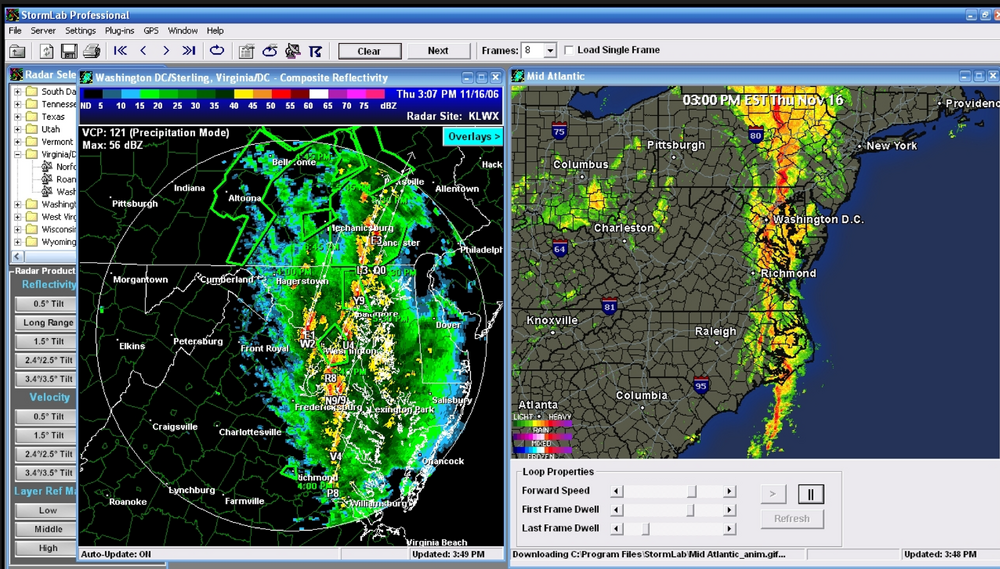This screenshot has height=569, width=1000.
Task: Select the Long Range reflectivity product
Action: click(x=48, y=323)
